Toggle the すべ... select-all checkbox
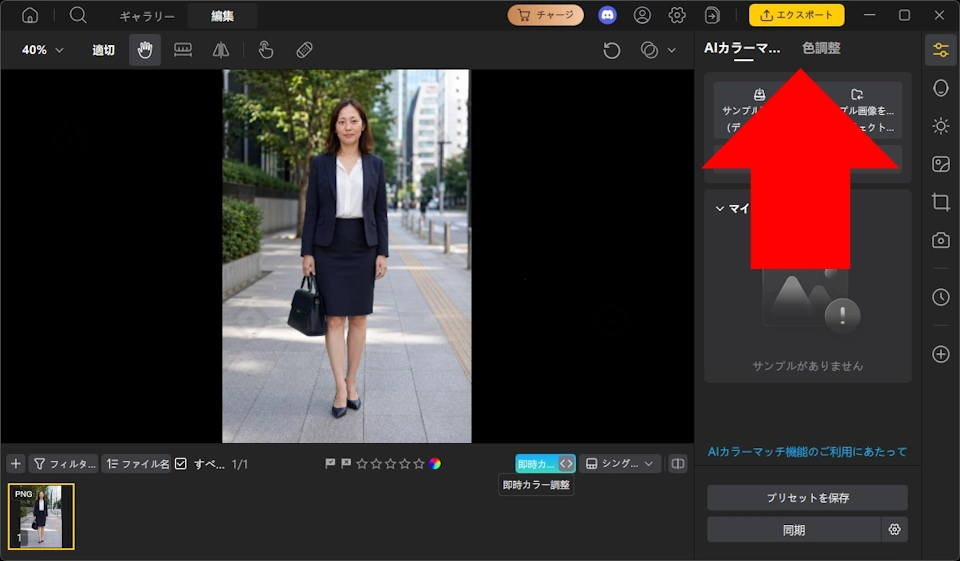Viewport: 960px width, 561px height. [x=181, y=464]
